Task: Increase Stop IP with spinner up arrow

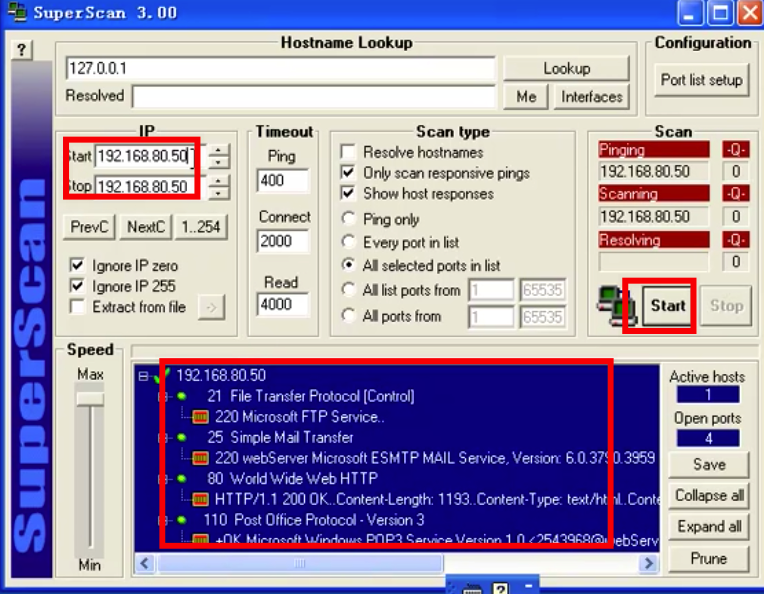Action: click(218, 181)
